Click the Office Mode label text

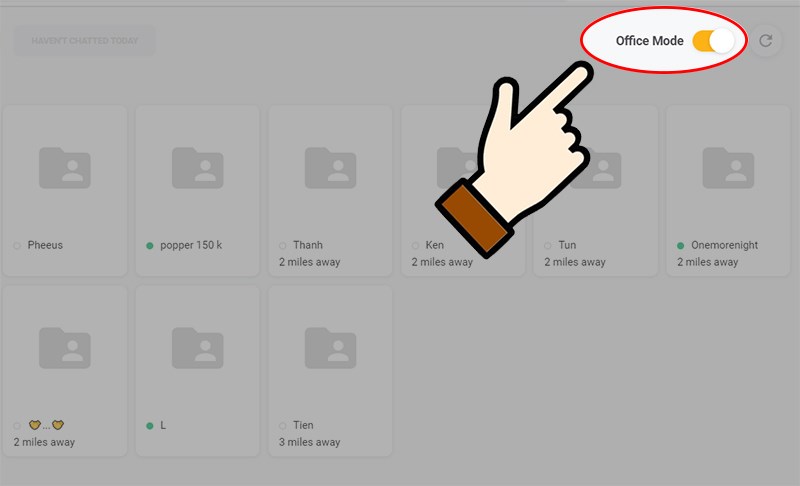click(649, 41)
